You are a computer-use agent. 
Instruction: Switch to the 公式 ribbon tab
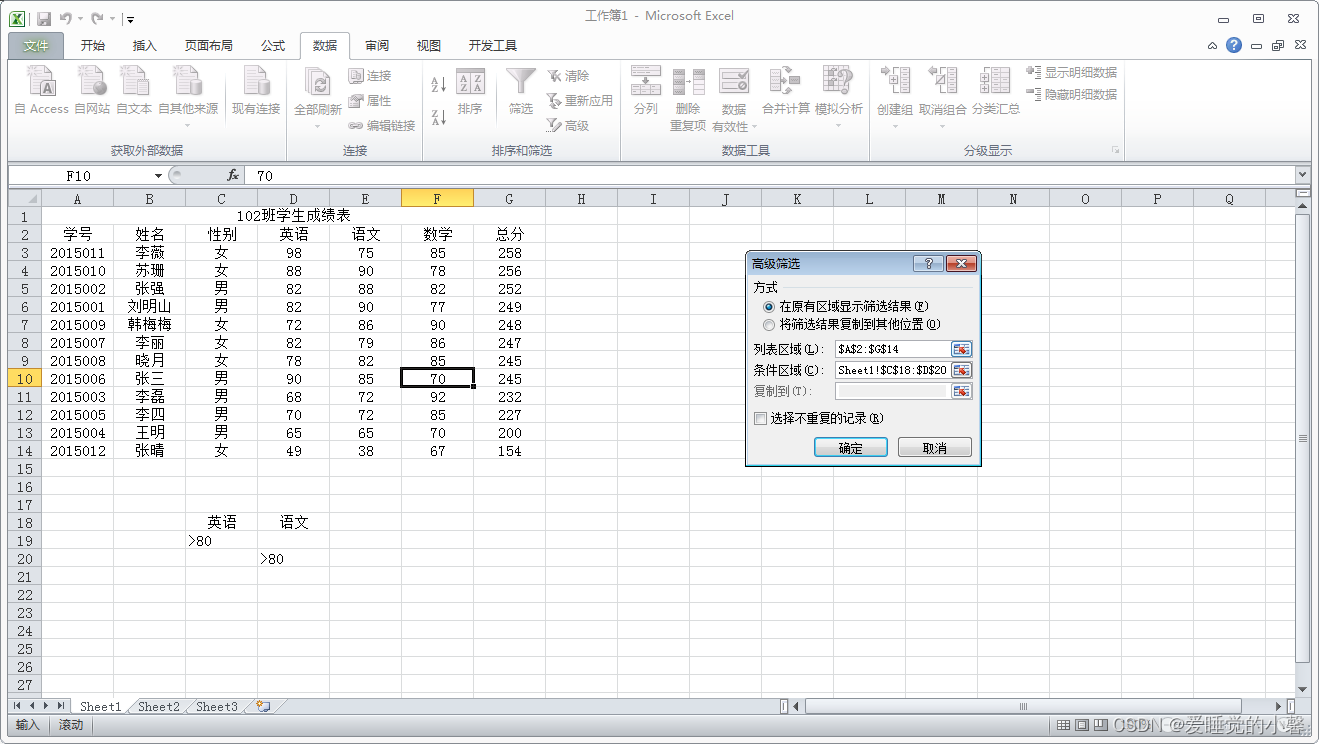273,46
